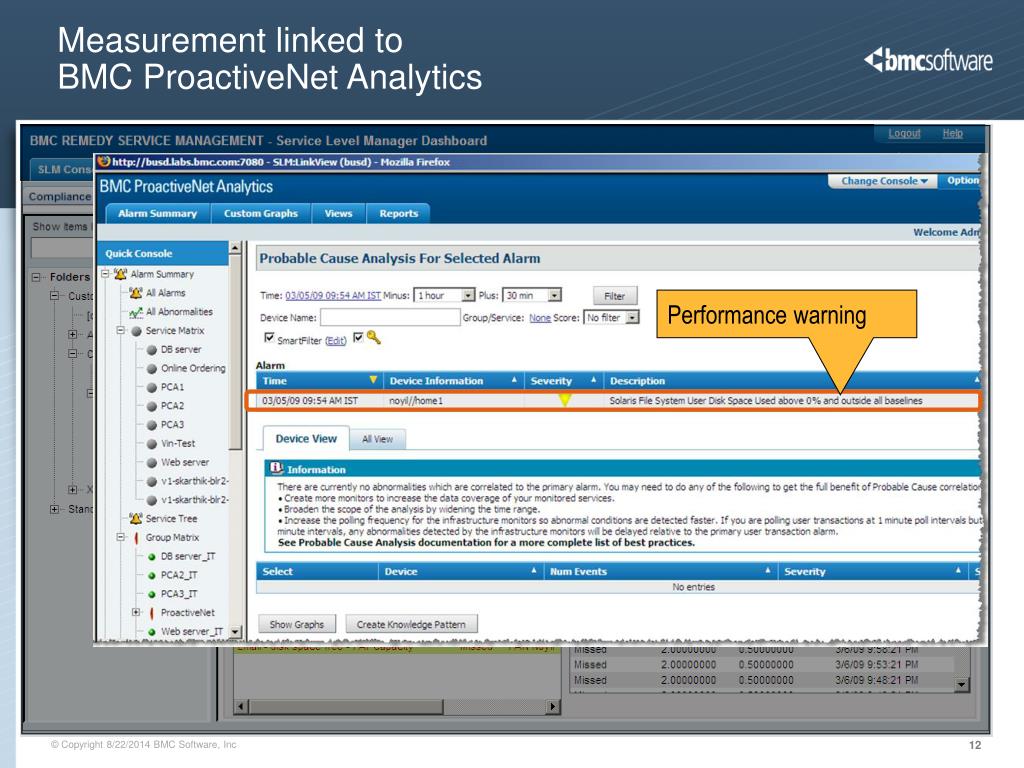Click the Solaris File System alarm description
Viewport: 1024px width, 768px height.
[x=765, y=400]
